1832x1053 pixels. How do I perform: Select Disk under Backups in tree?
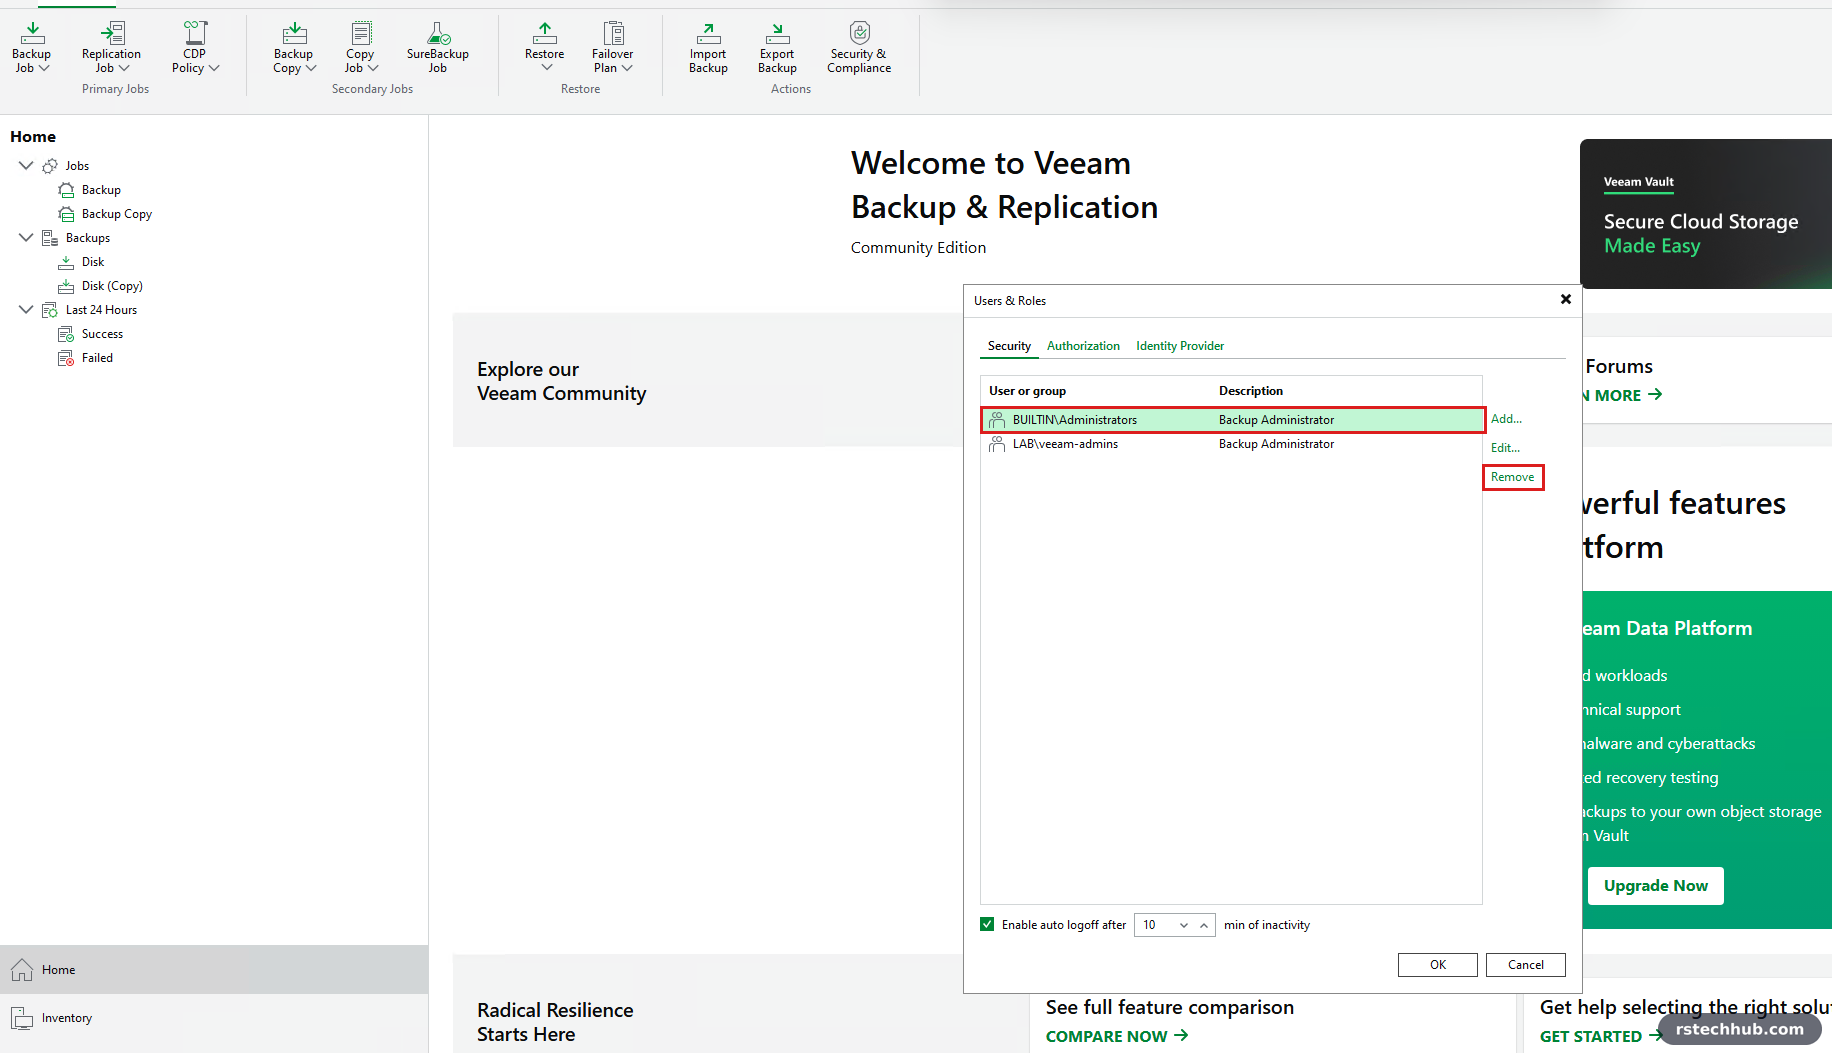tap(93, 262)
